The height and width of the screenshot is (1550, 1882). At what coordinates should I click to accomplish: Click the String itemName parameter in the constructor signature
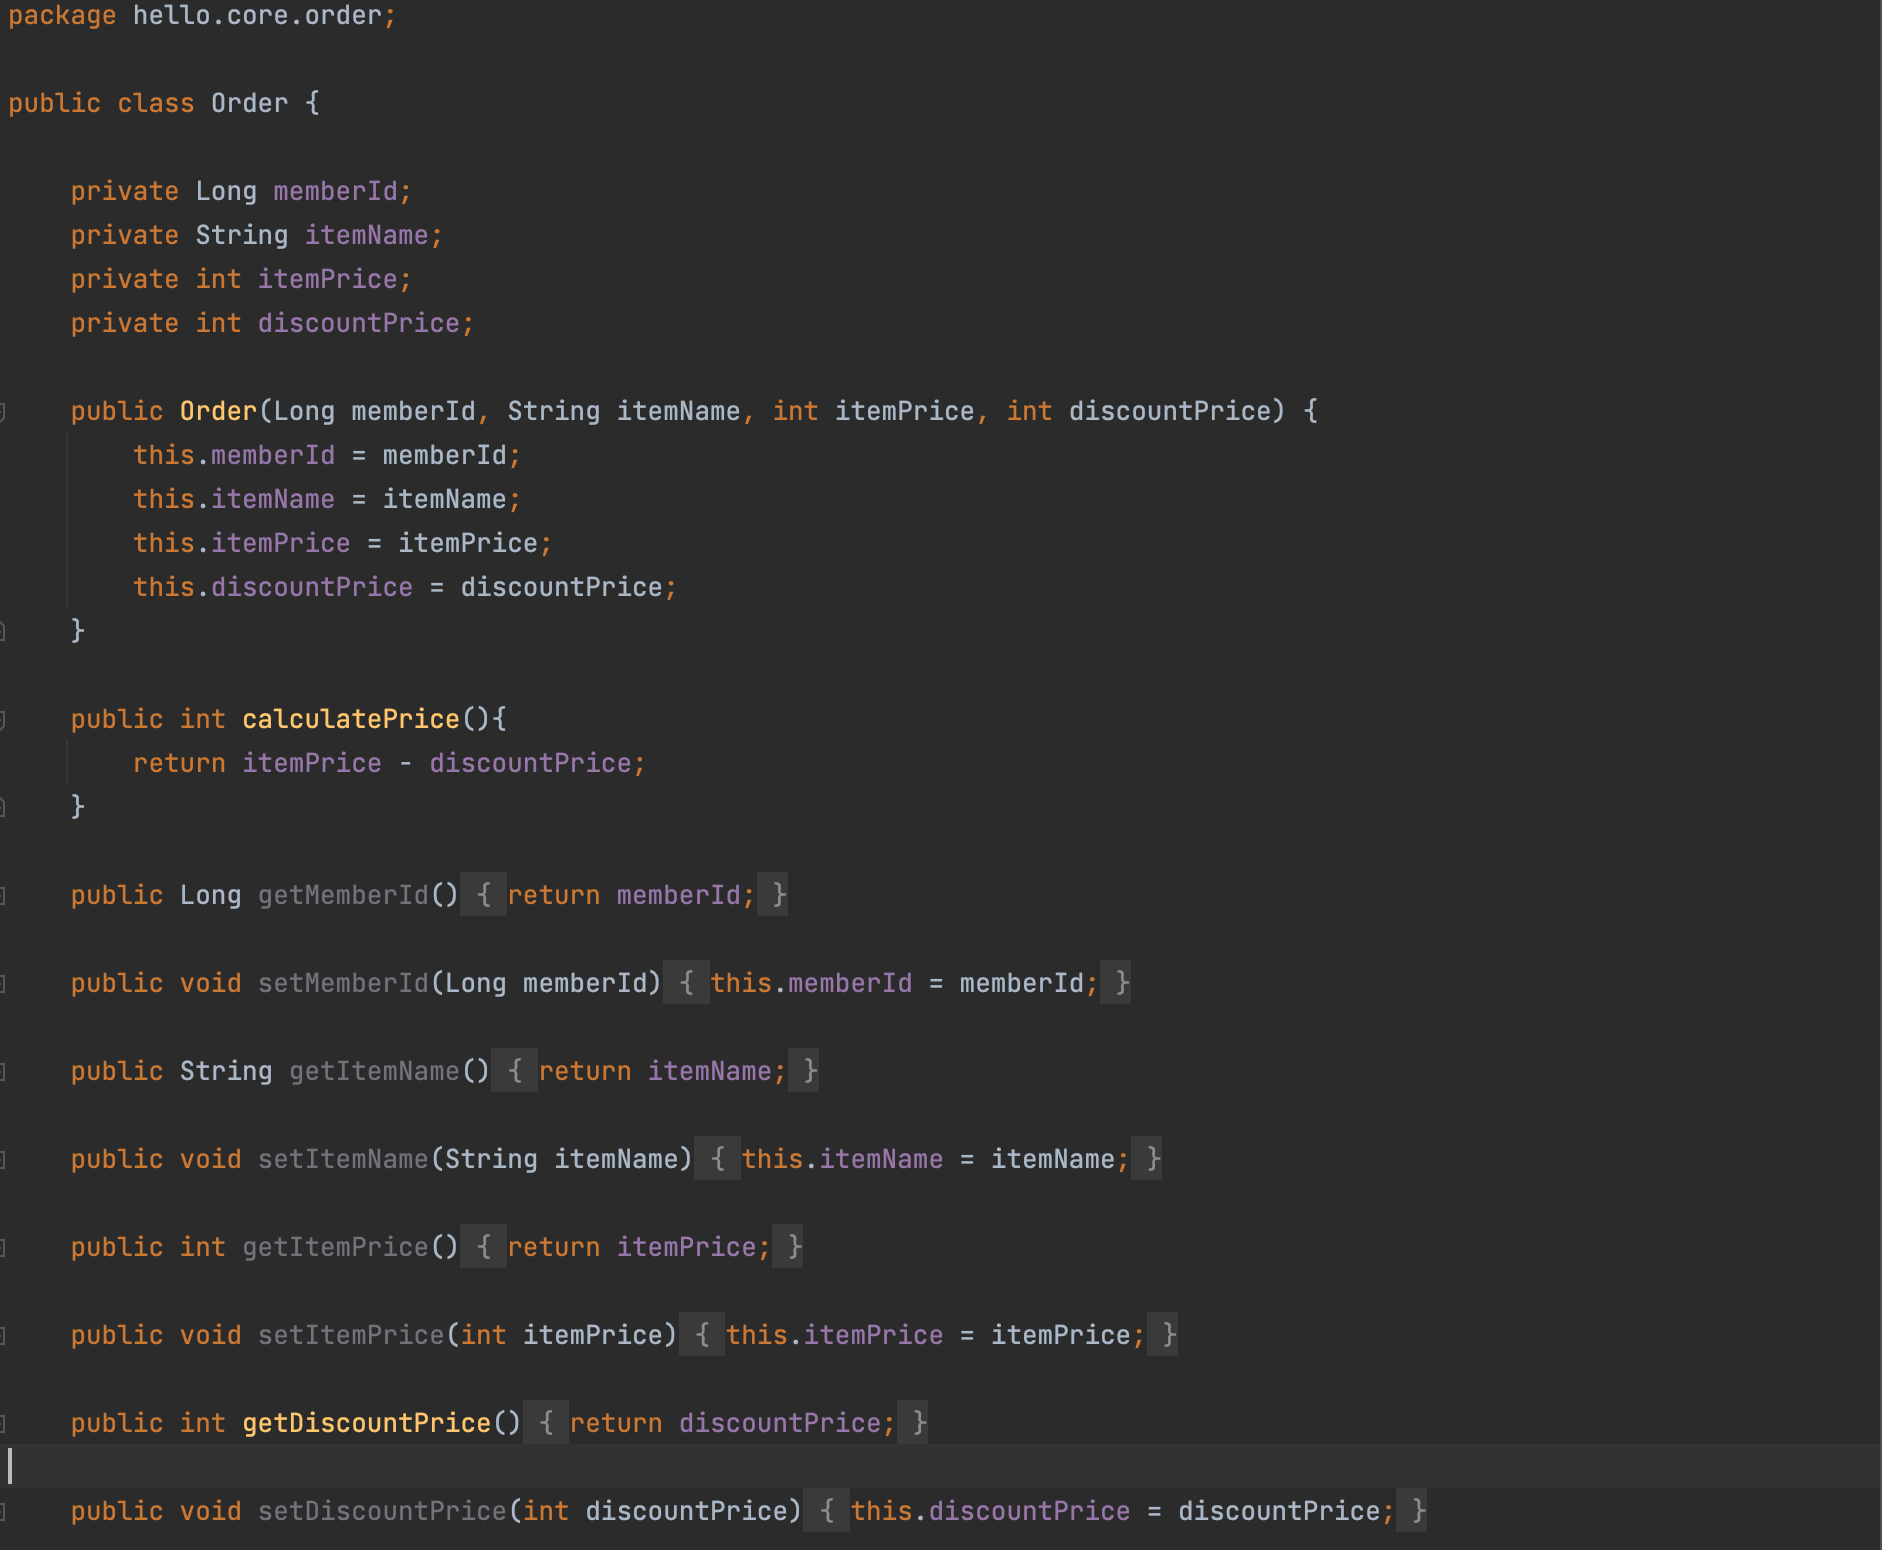[x=624, y=411]
